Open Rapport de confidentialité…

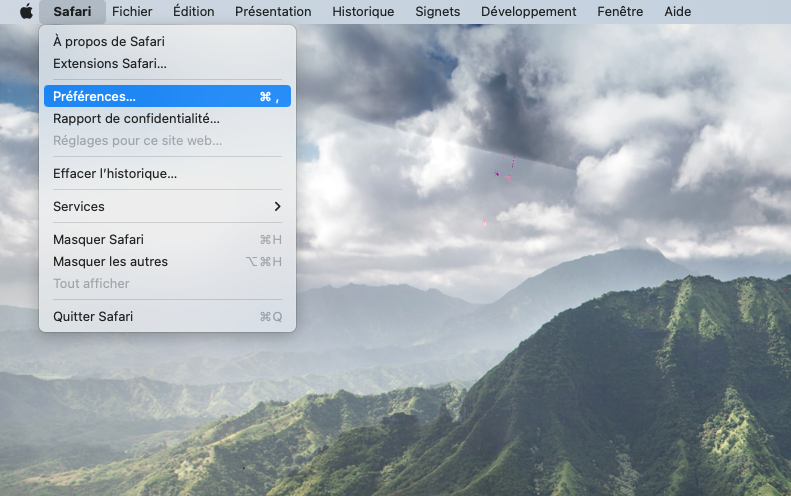tap(167, 119)
